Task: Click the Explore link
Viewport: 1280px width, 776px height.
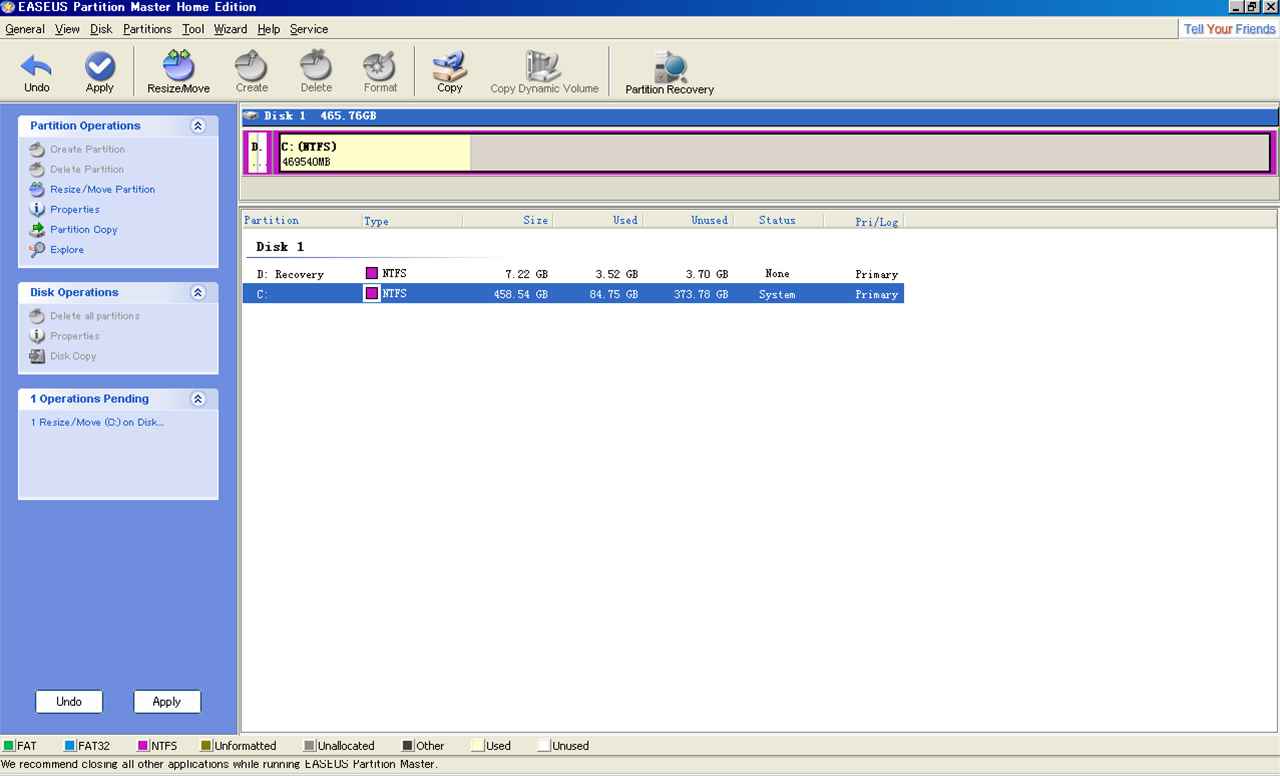Action: point(67,249)
